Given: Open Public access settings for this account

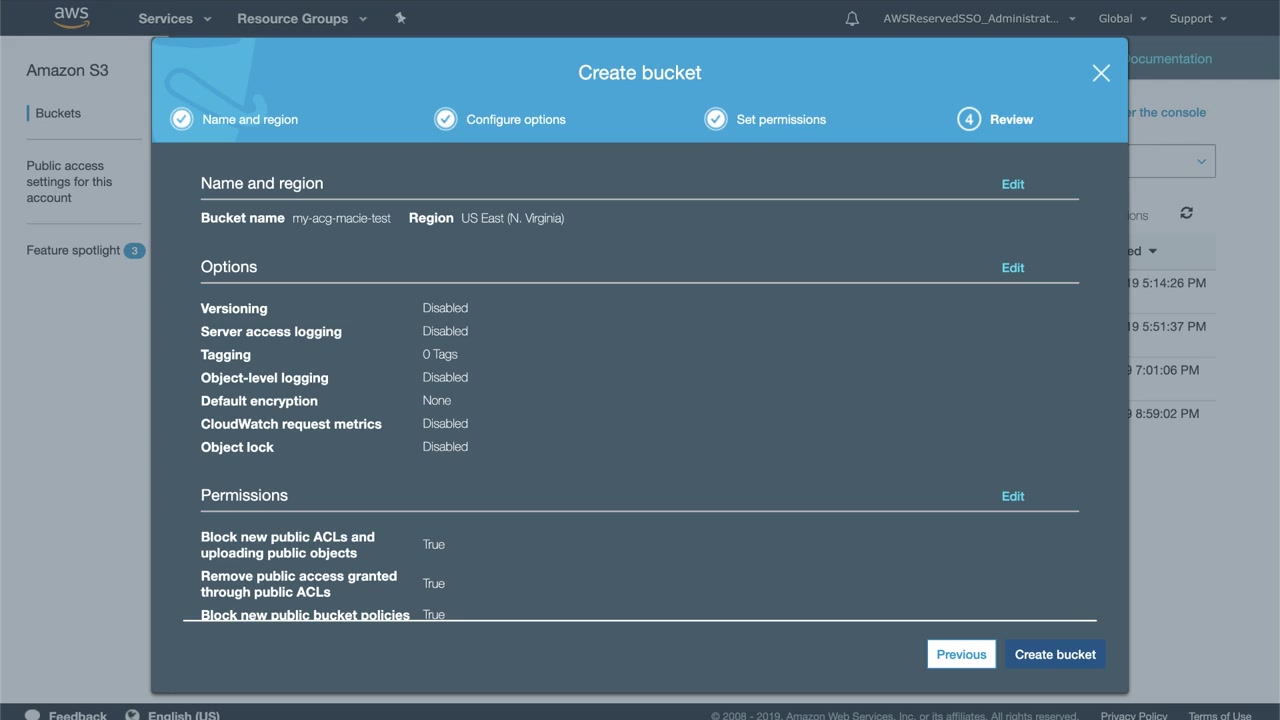Looking at the screenshot, I should click(x=69, y=182).
